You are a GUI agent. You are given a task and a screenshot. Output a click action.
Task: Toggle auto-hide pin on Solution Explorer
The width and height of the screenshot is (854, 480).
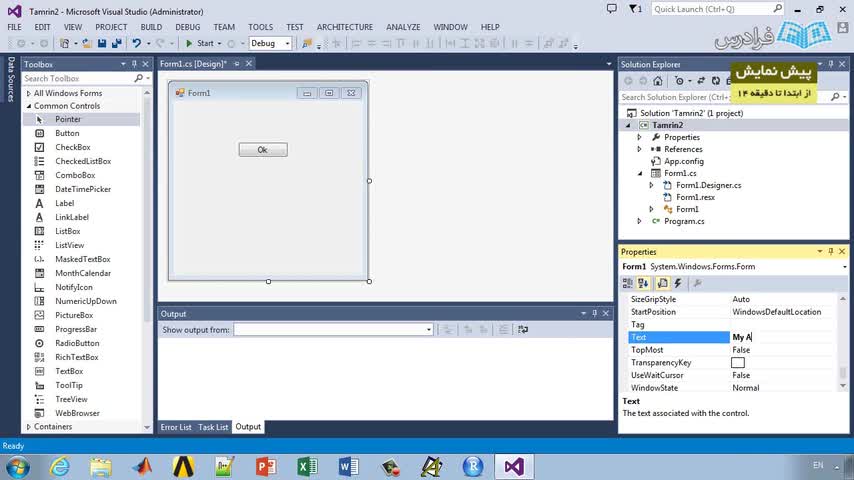(831, 64)
